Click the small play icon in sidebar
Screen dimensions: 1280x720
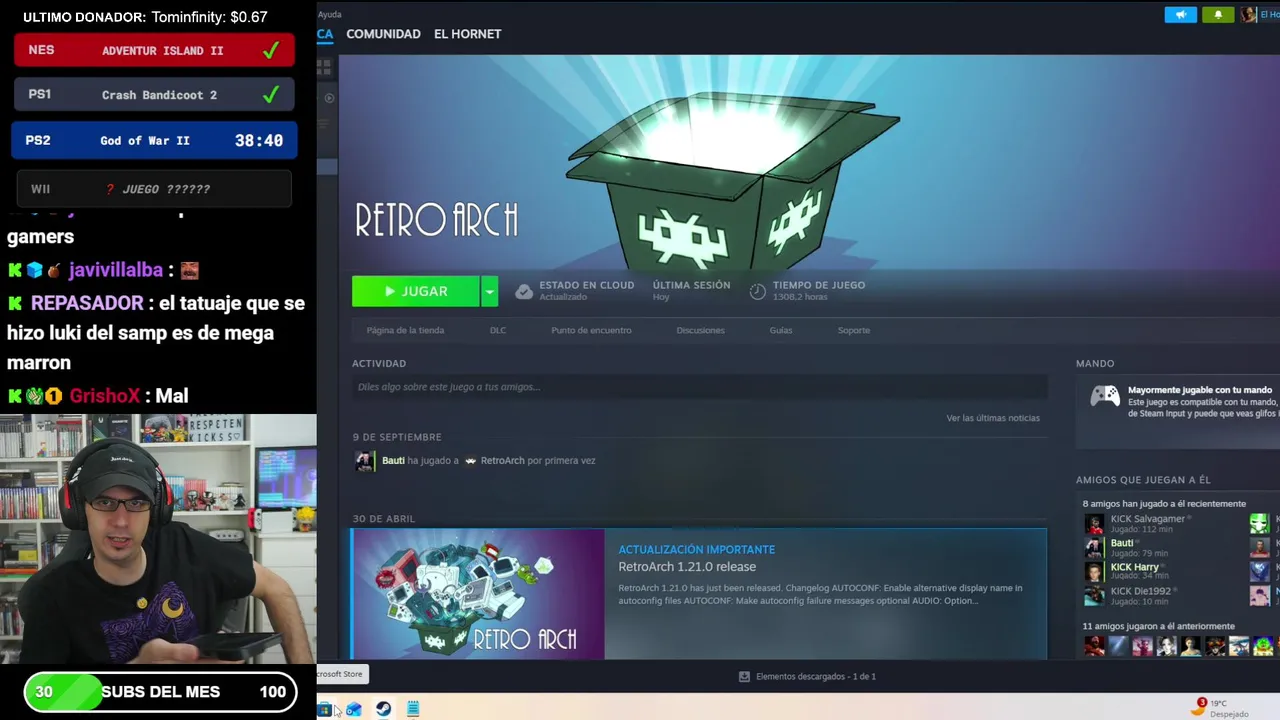(330, 98)
